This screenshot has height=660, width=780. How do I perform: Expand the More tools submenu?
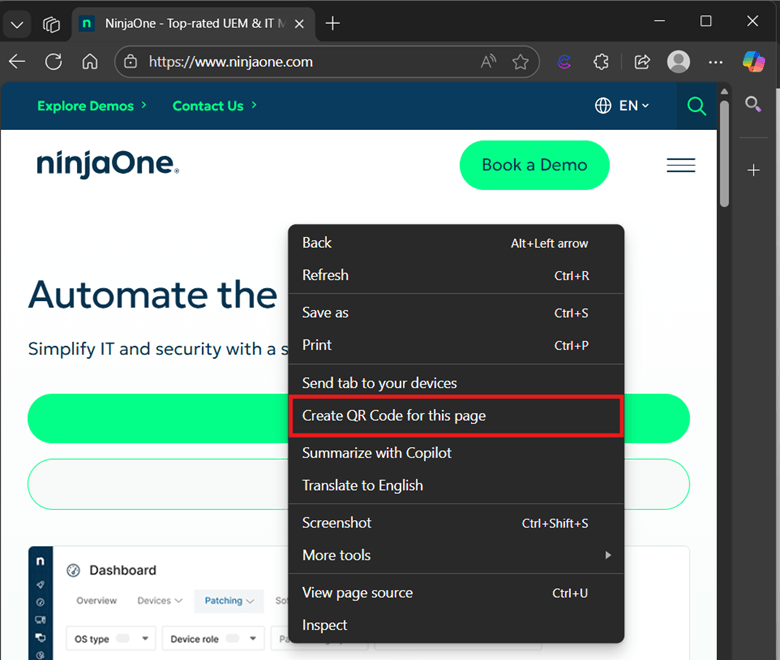tap(456, 555)
